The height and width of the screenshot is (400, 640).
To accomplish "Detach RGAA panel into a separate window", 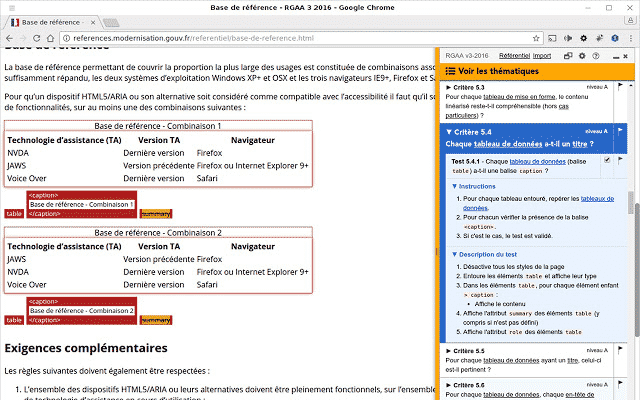I will tap(568, 56).
